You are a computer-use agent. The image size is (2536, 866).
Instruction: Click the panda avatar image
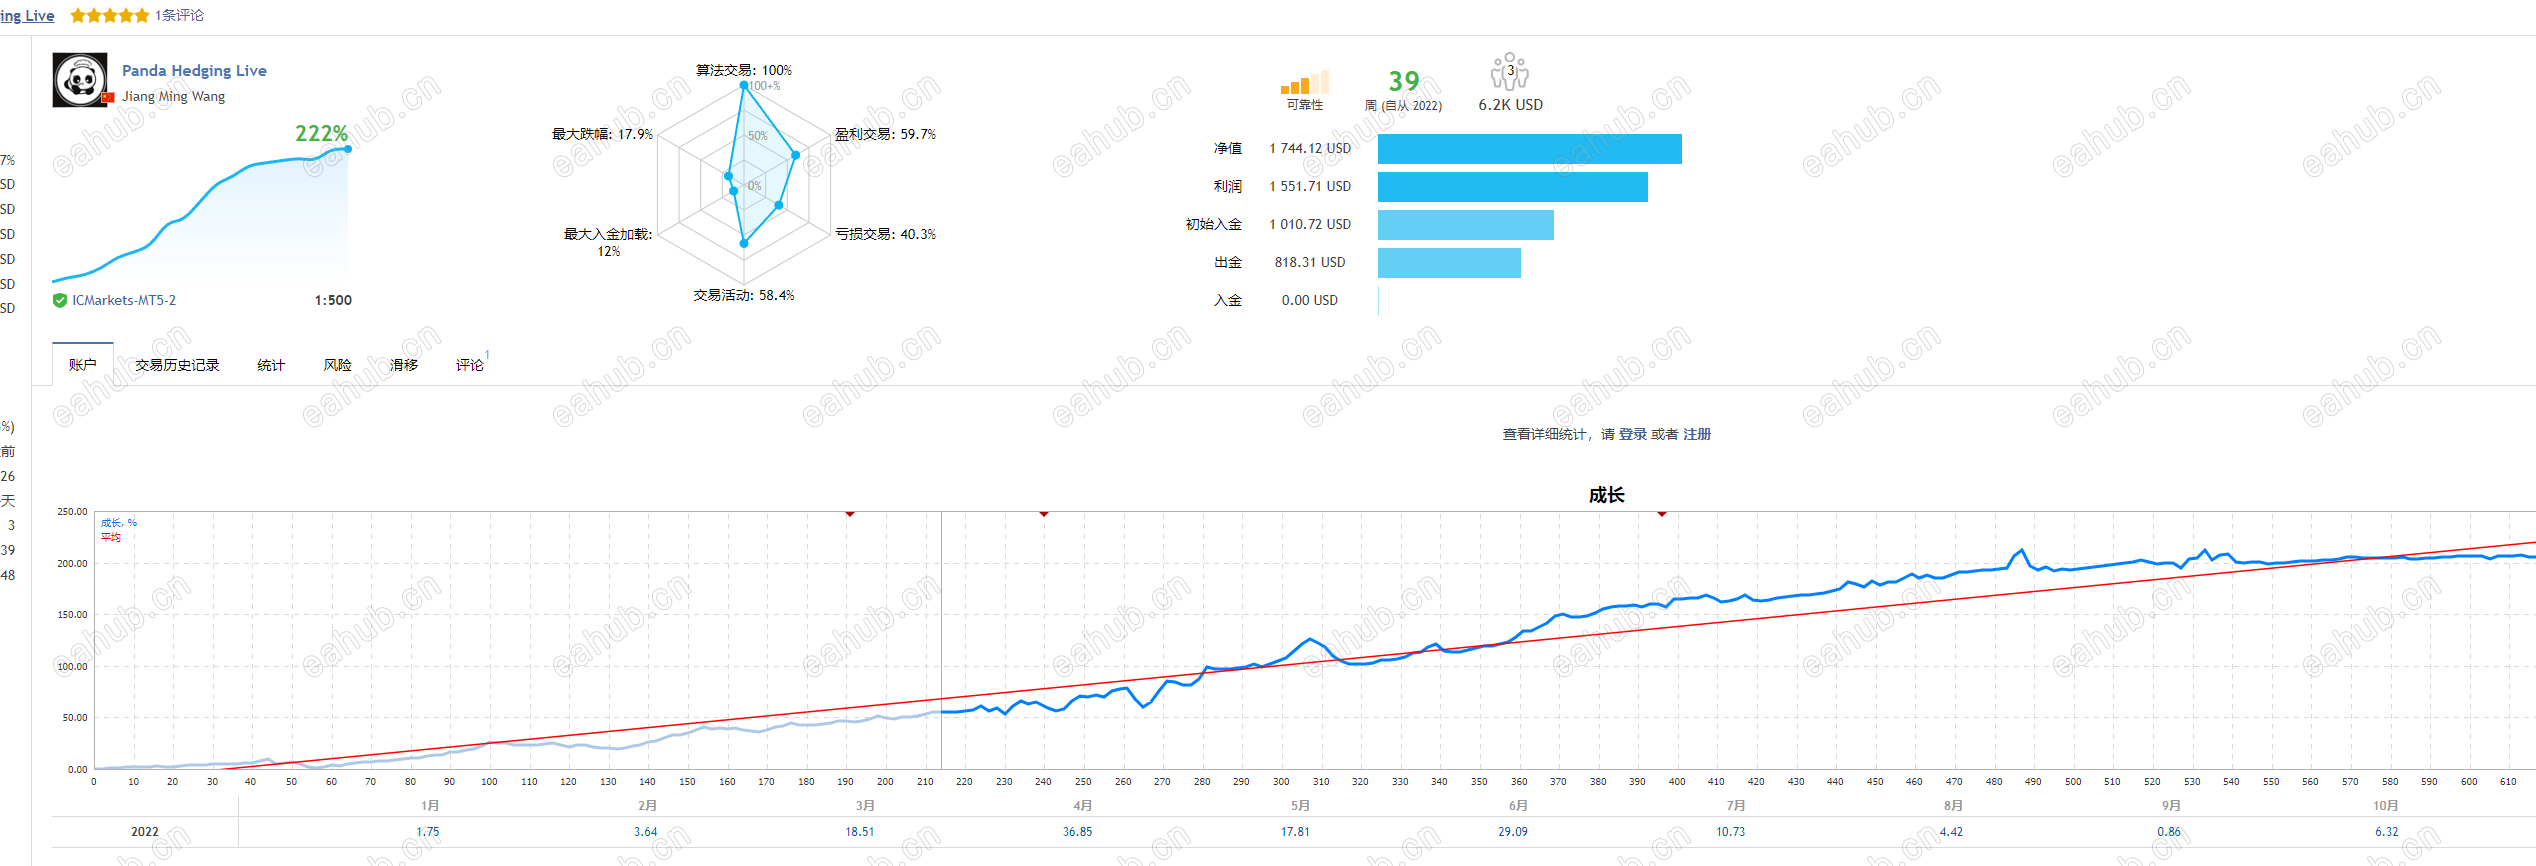click(x=80, y=80)
